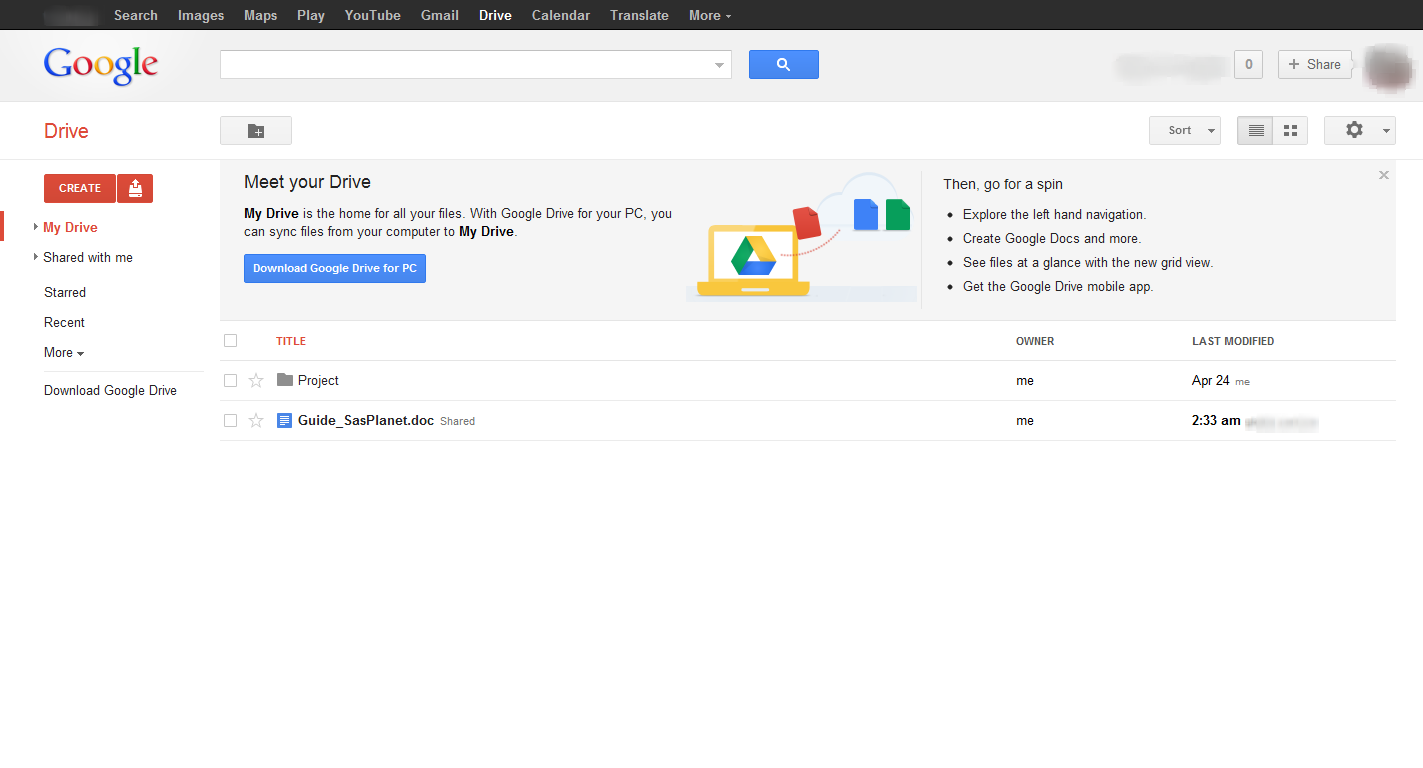Click owner 'me' in Project row
The image size is (1423, 768).
point(1025,380)
